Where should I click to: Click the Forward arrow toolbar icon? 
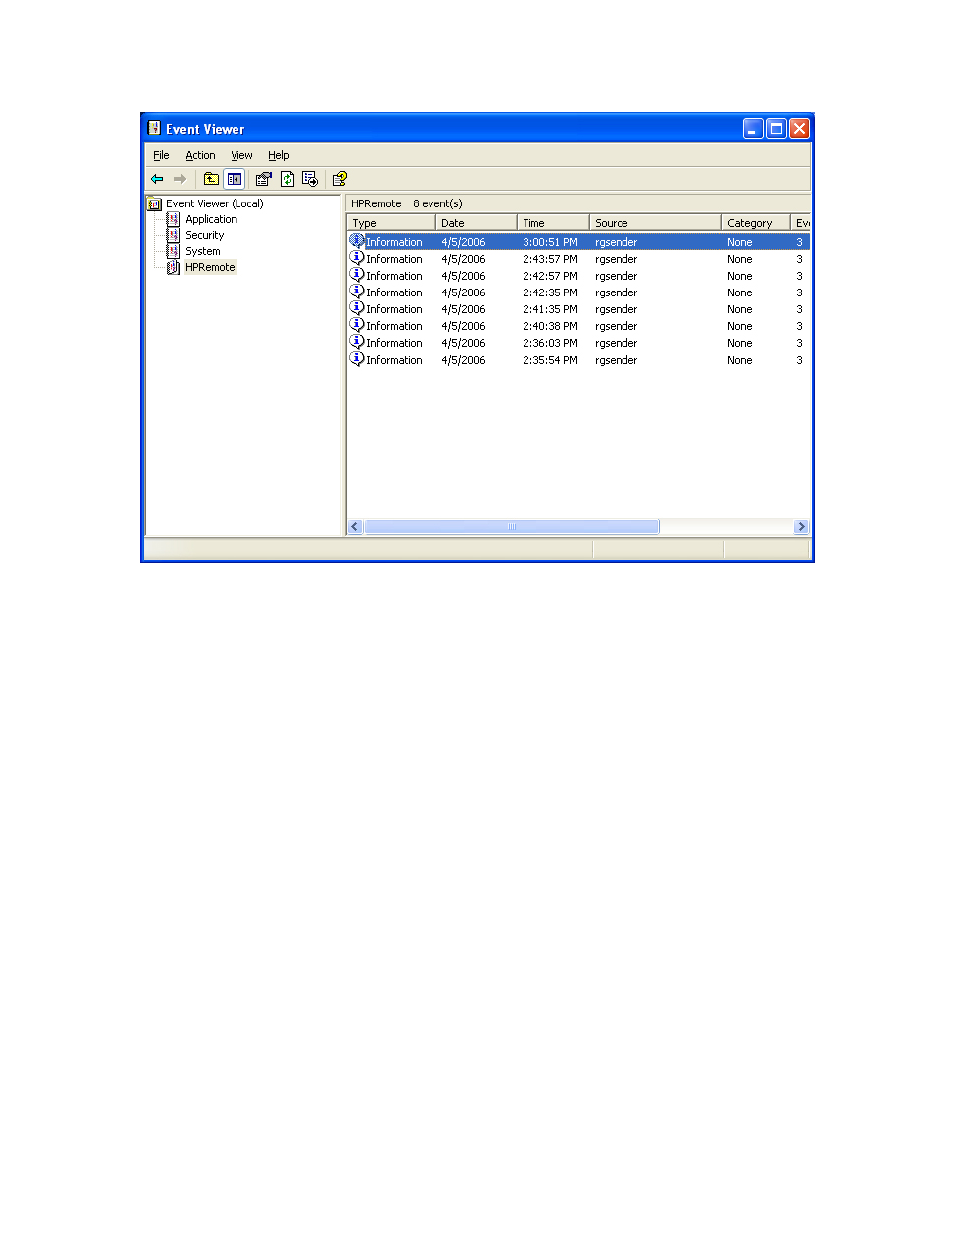tap(180, 179)
